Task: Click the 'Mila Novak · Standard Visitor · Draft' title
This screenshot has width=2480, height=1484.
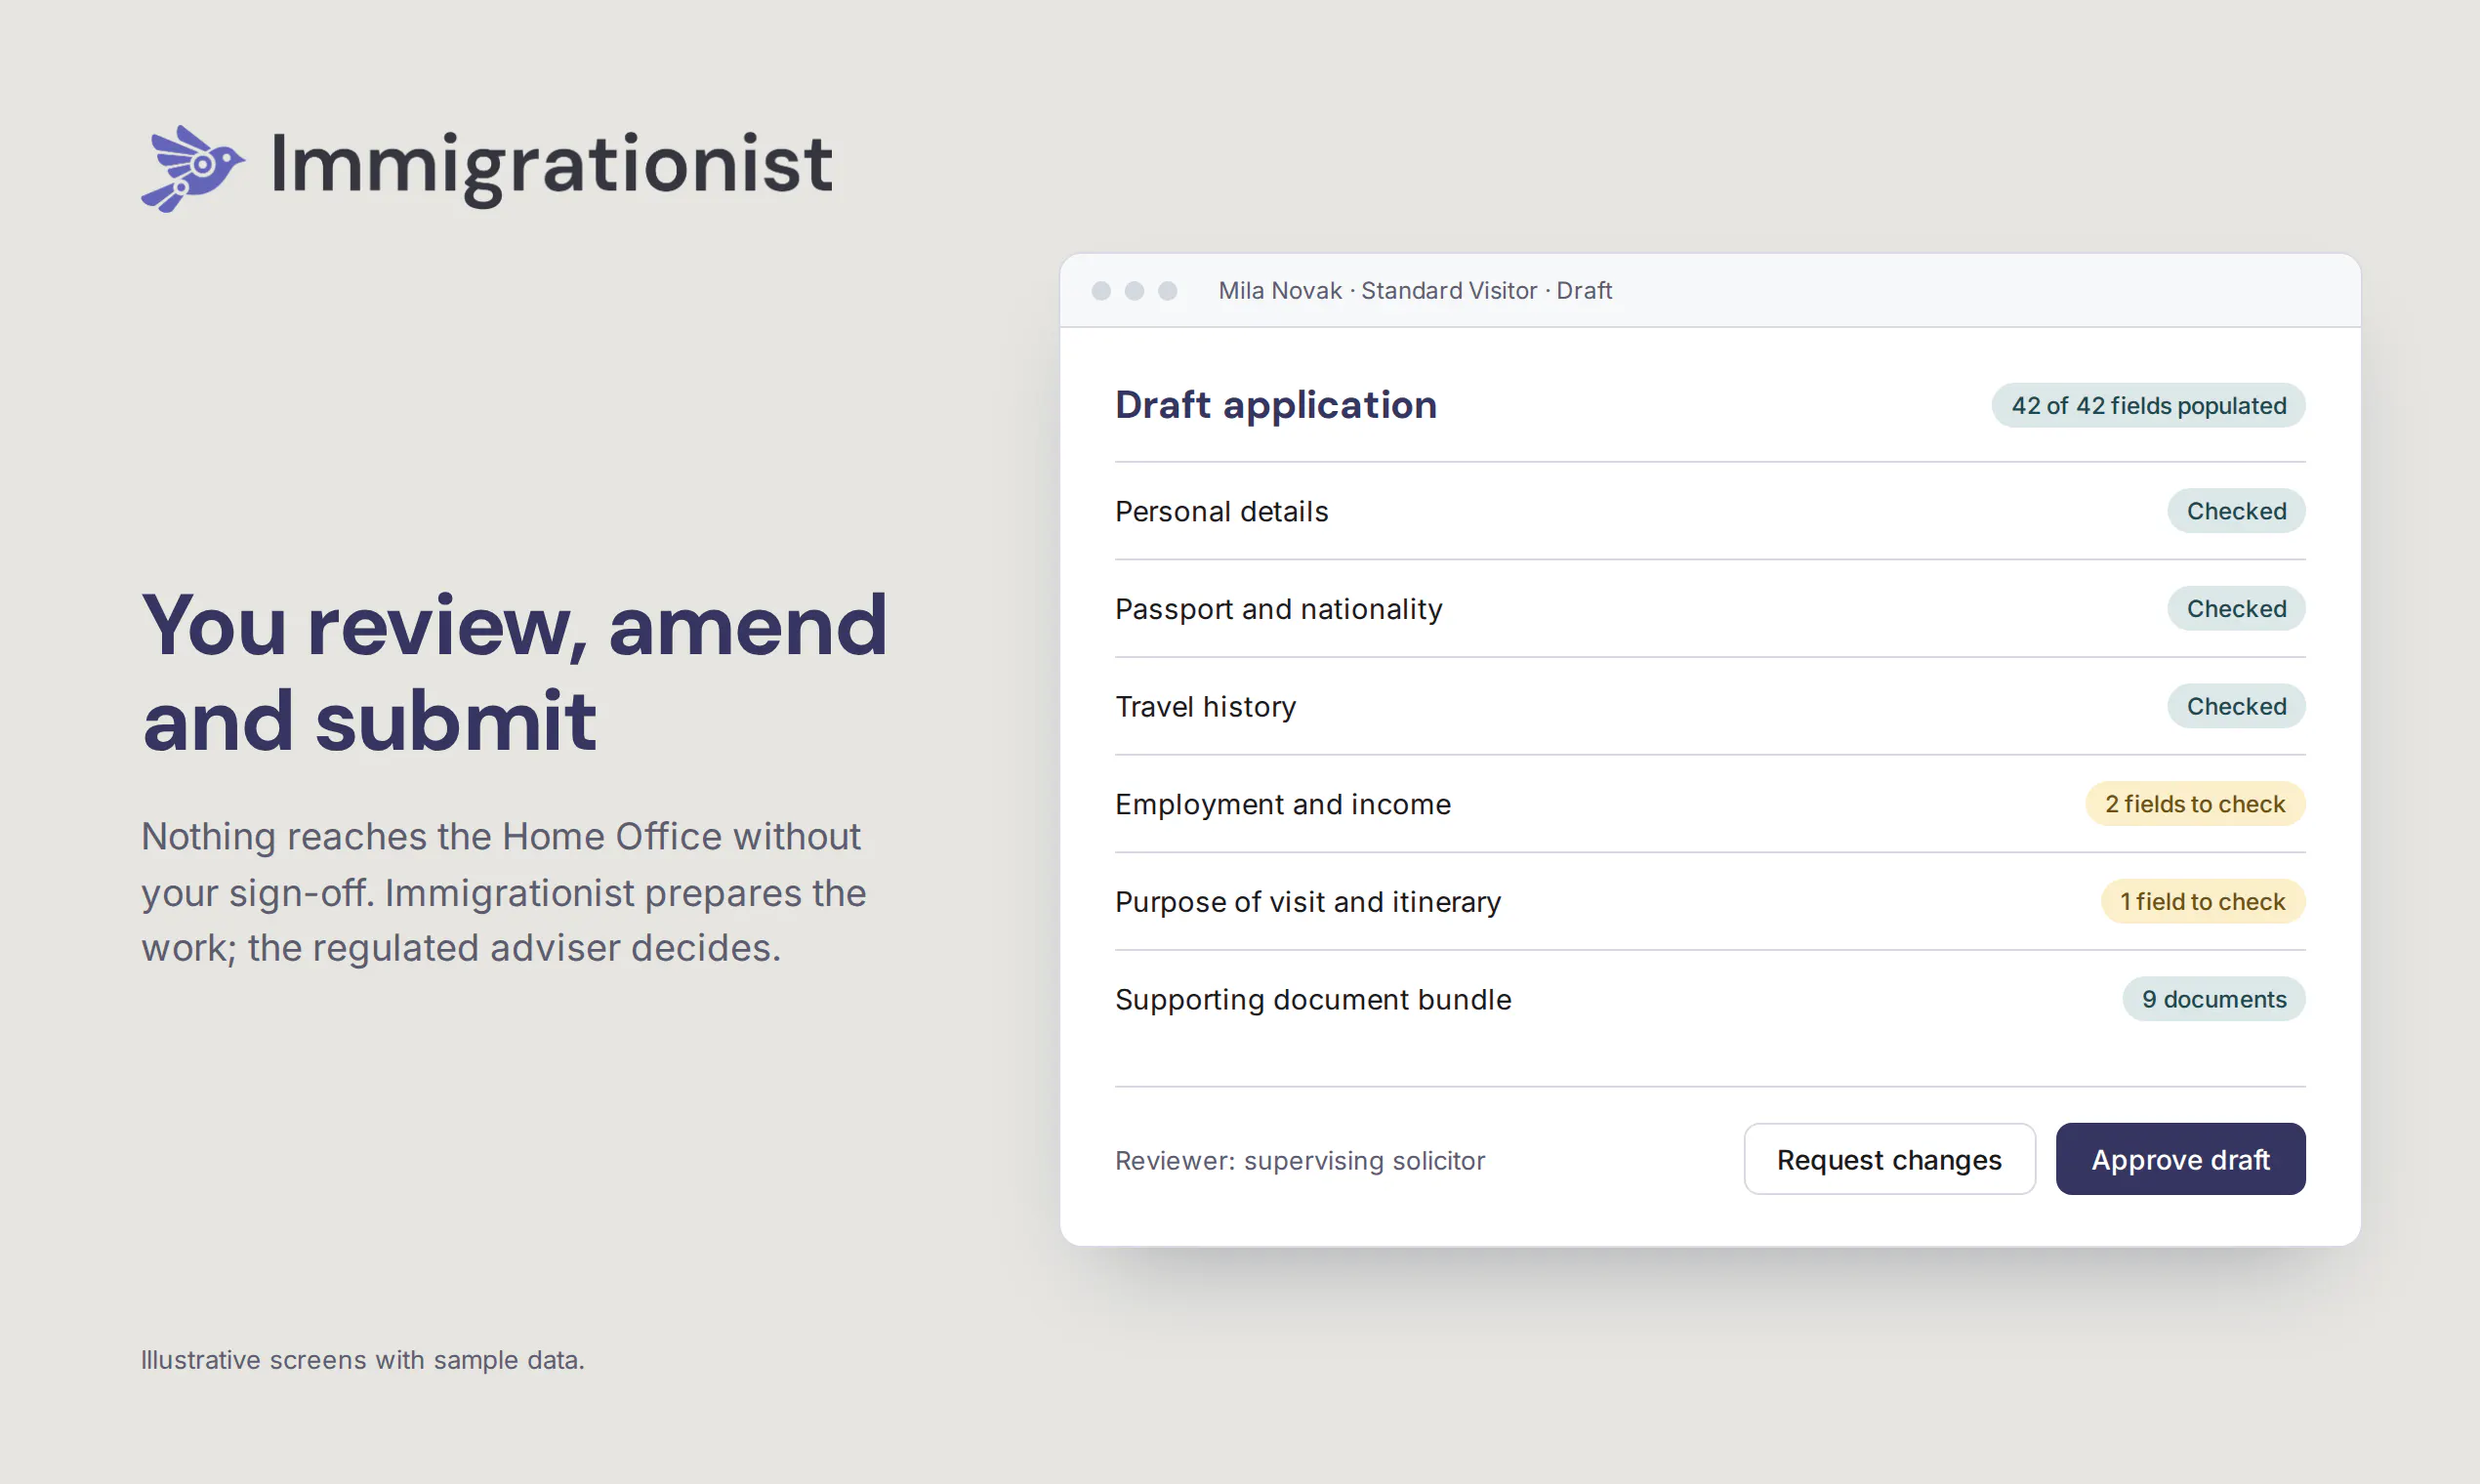Action: [x=1415, y=291]
